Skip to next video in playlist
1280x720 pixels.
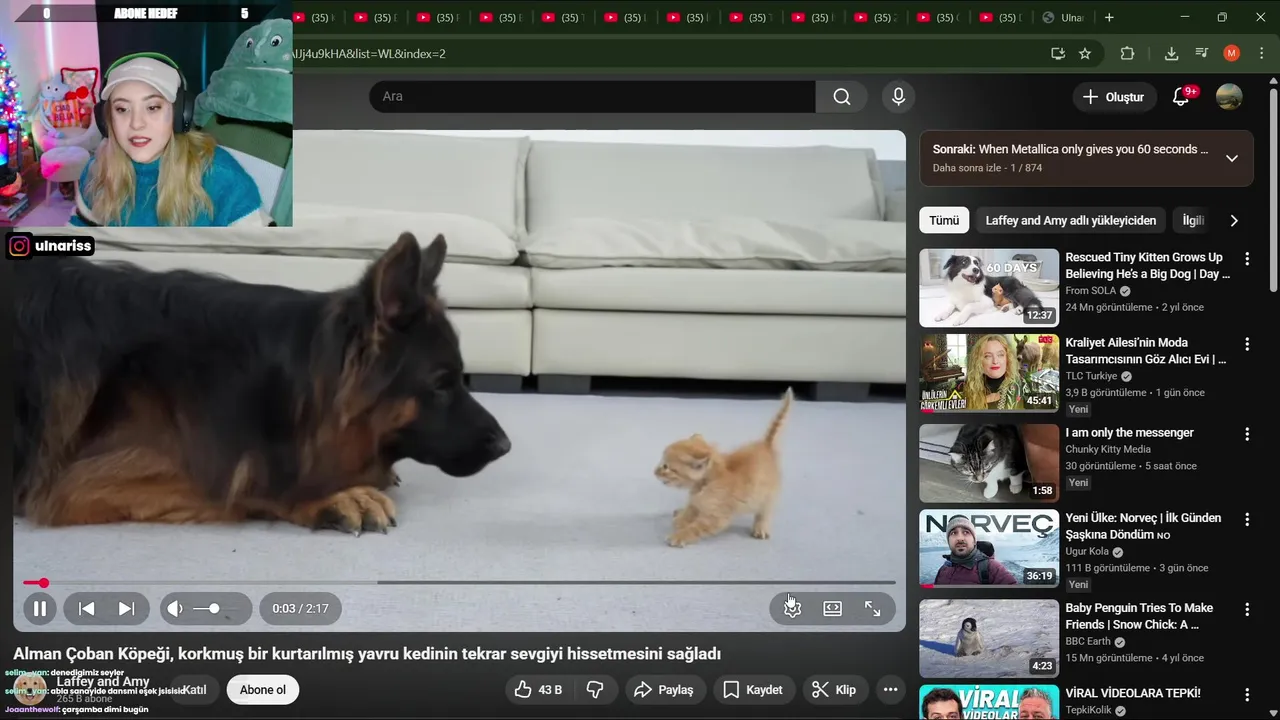(x=126, y=608)
